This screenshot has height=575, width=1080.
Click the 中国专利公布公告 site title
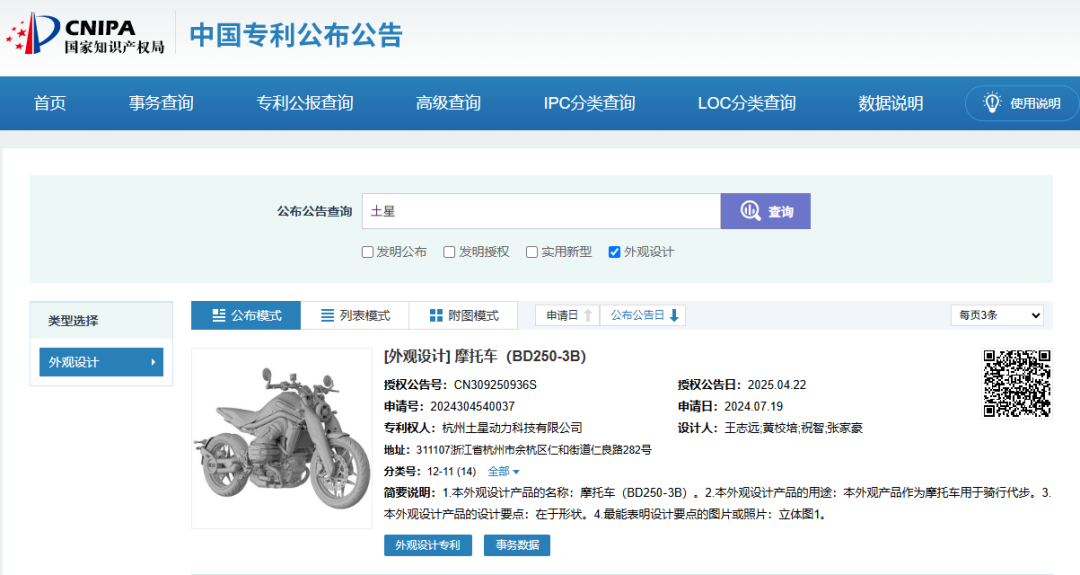[296, 35]
